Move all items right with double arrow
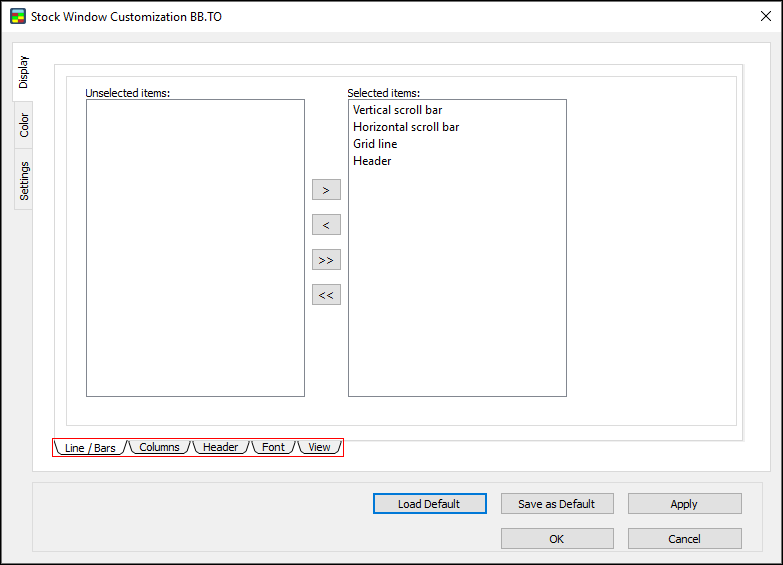 [326, 260]
